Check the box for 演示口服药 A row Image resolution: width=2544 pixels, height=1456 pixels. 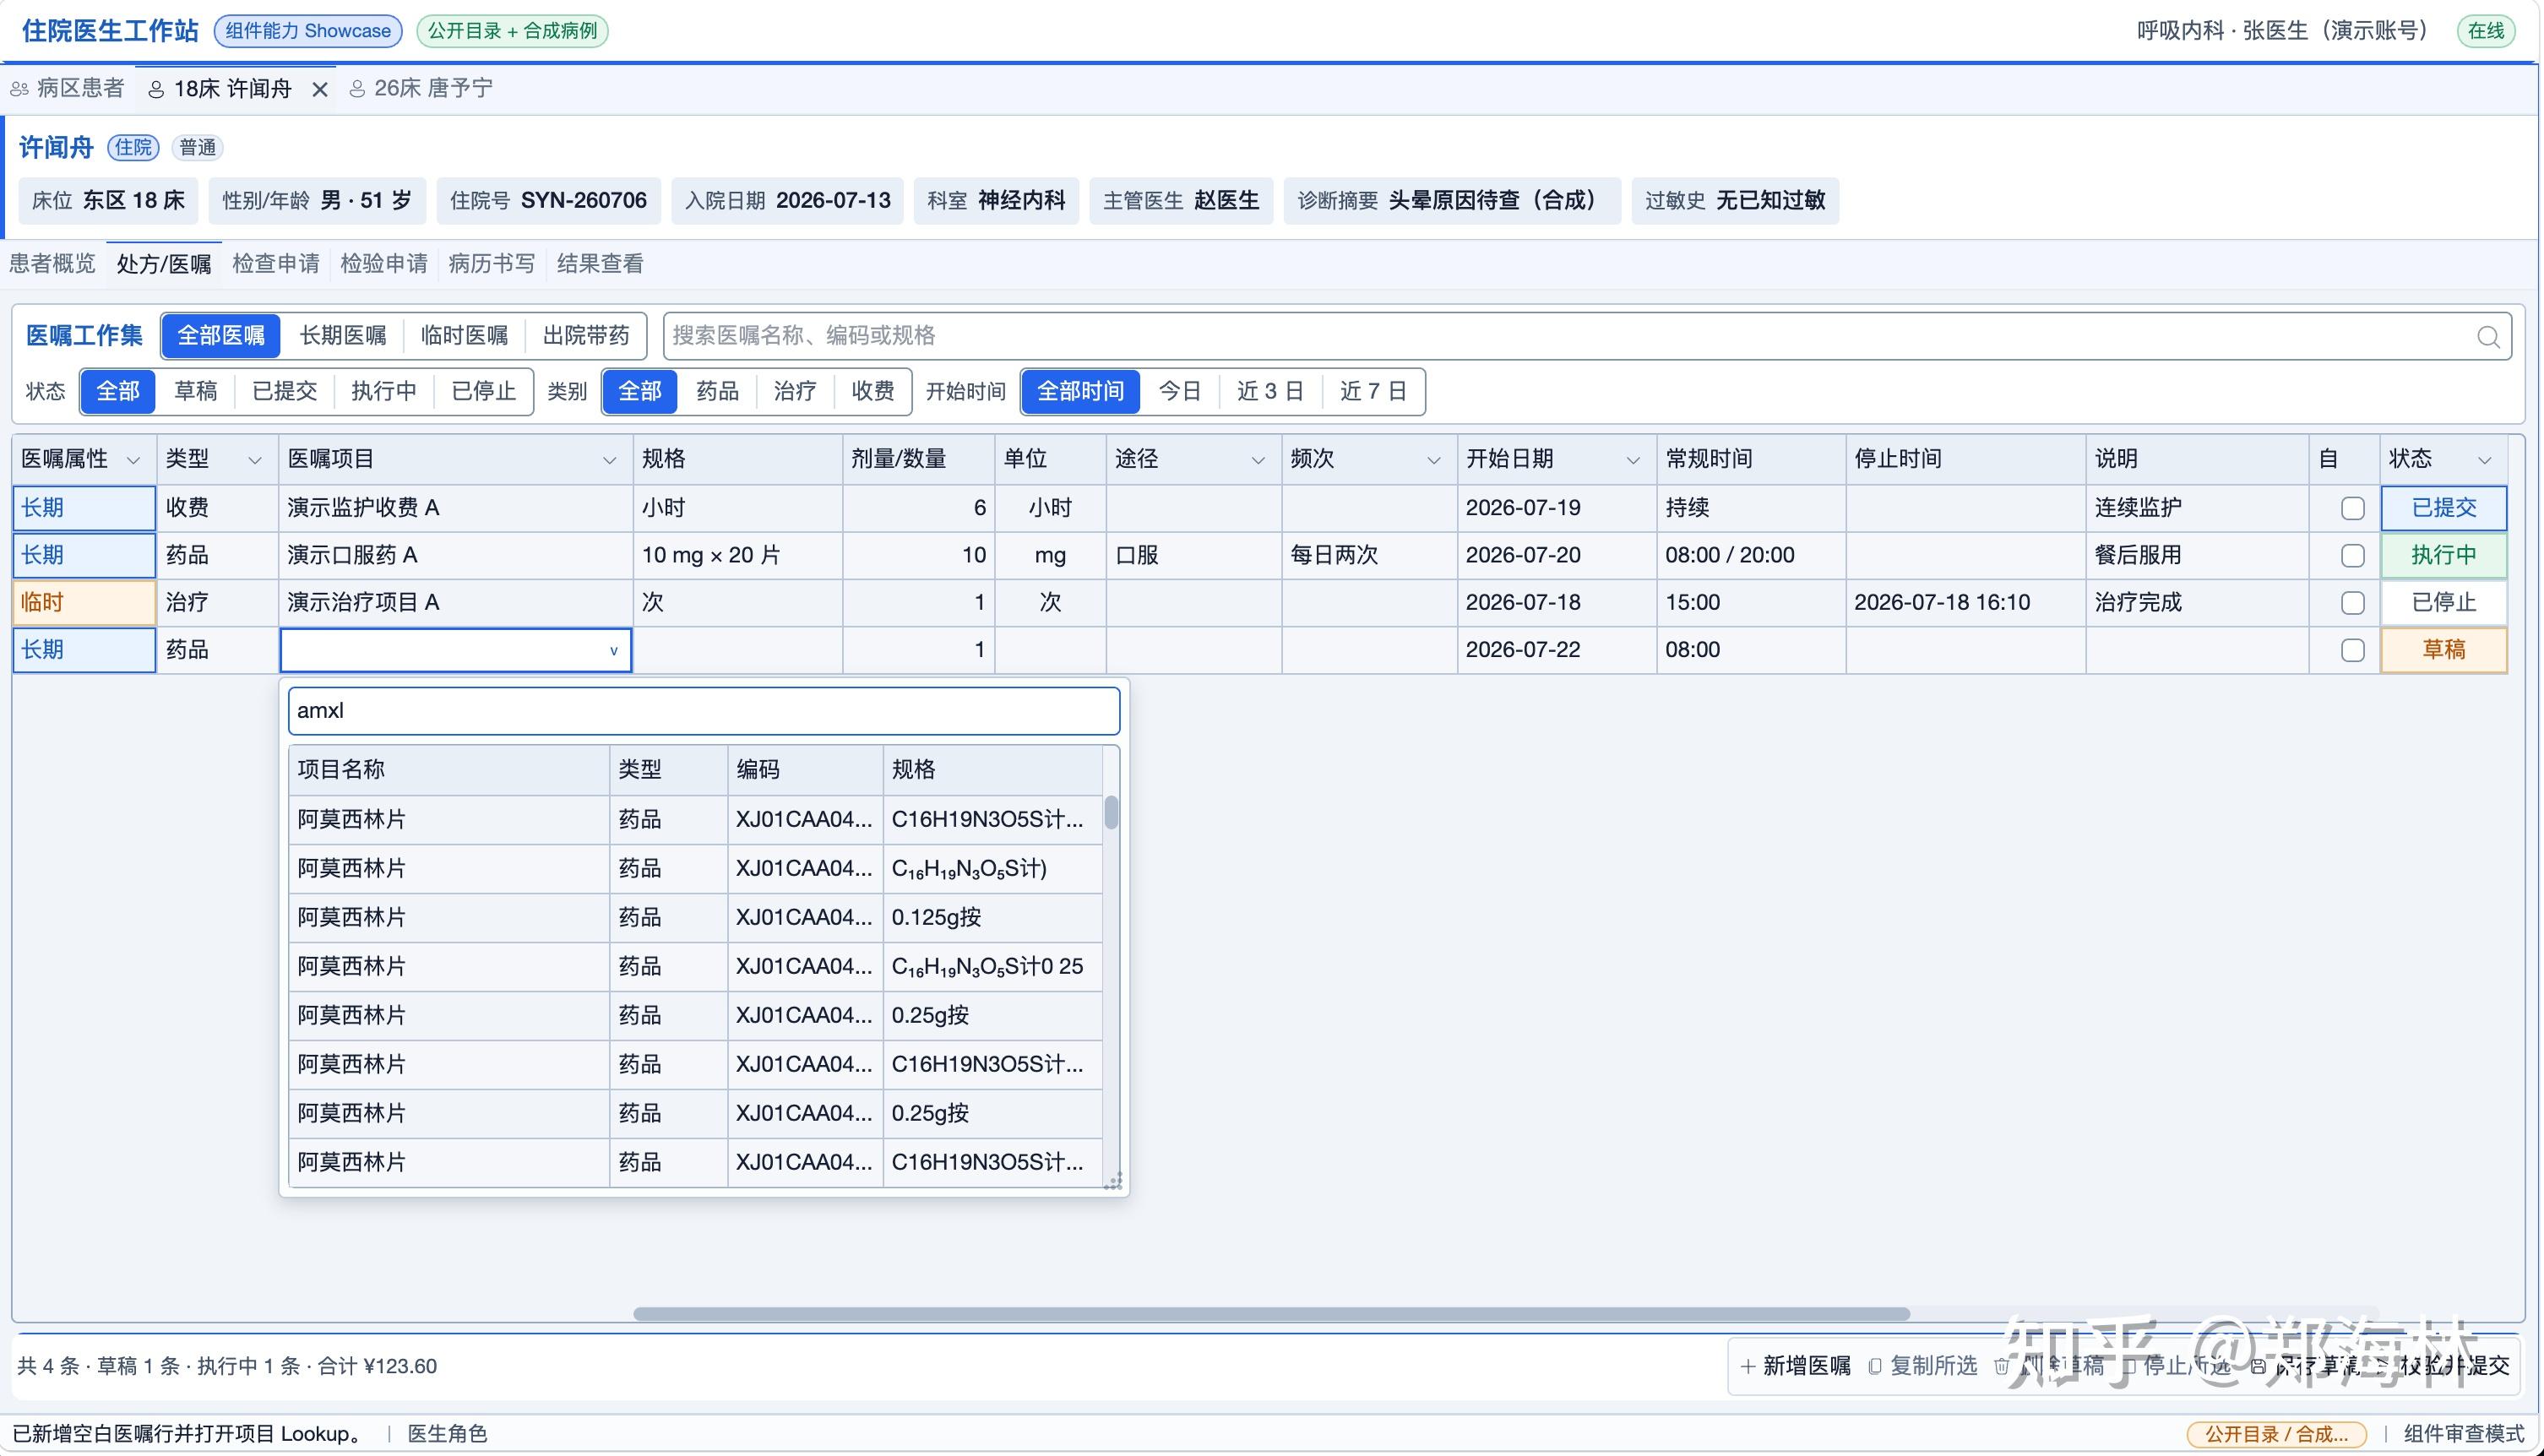(2352, 556)
